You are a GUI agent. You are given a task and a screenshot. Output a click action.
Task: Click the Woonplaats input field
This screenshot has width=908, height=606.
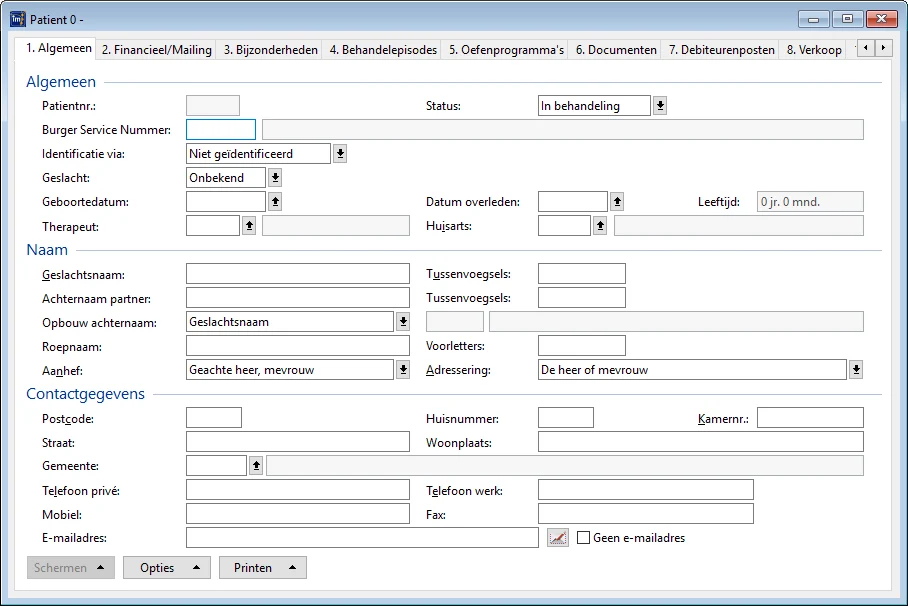tap(701, 441)
